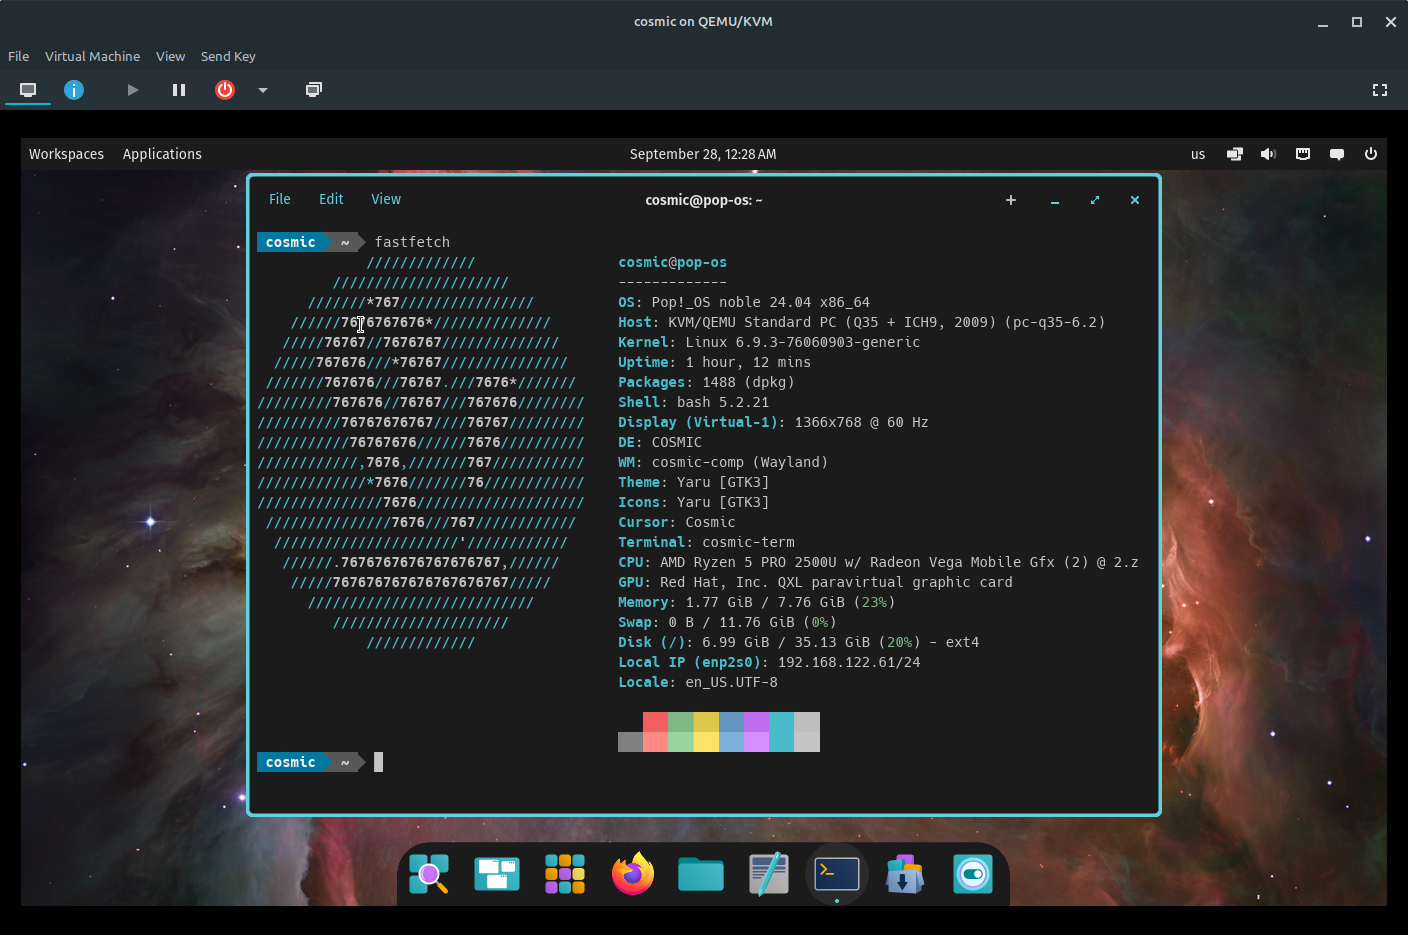Launch Firefox from the dock
This screenshot has height=935, width=1408.
[x=633, y=874]
